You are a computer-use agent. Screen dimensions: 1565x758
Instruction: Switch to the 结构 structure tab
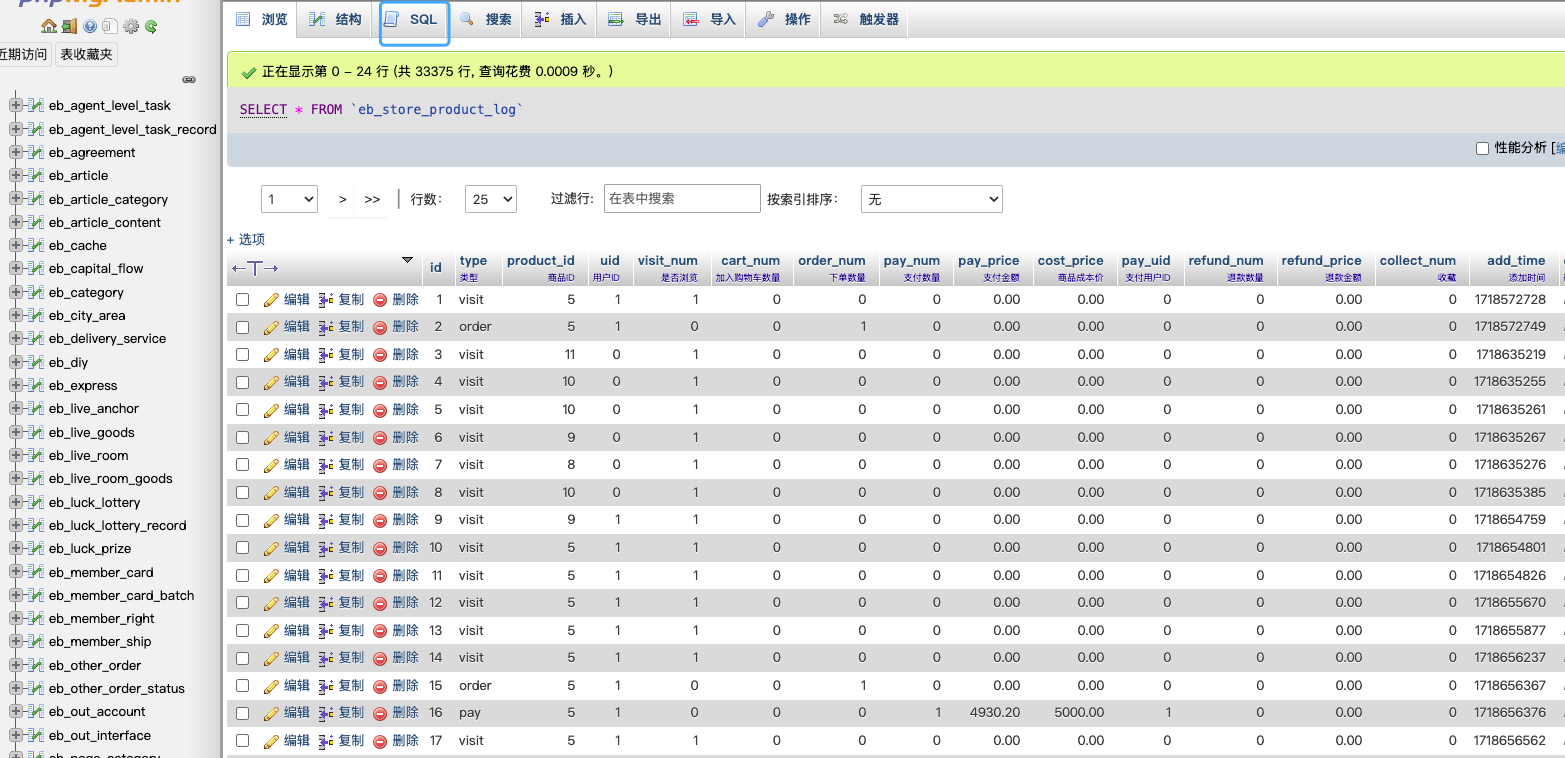point(335,19)
